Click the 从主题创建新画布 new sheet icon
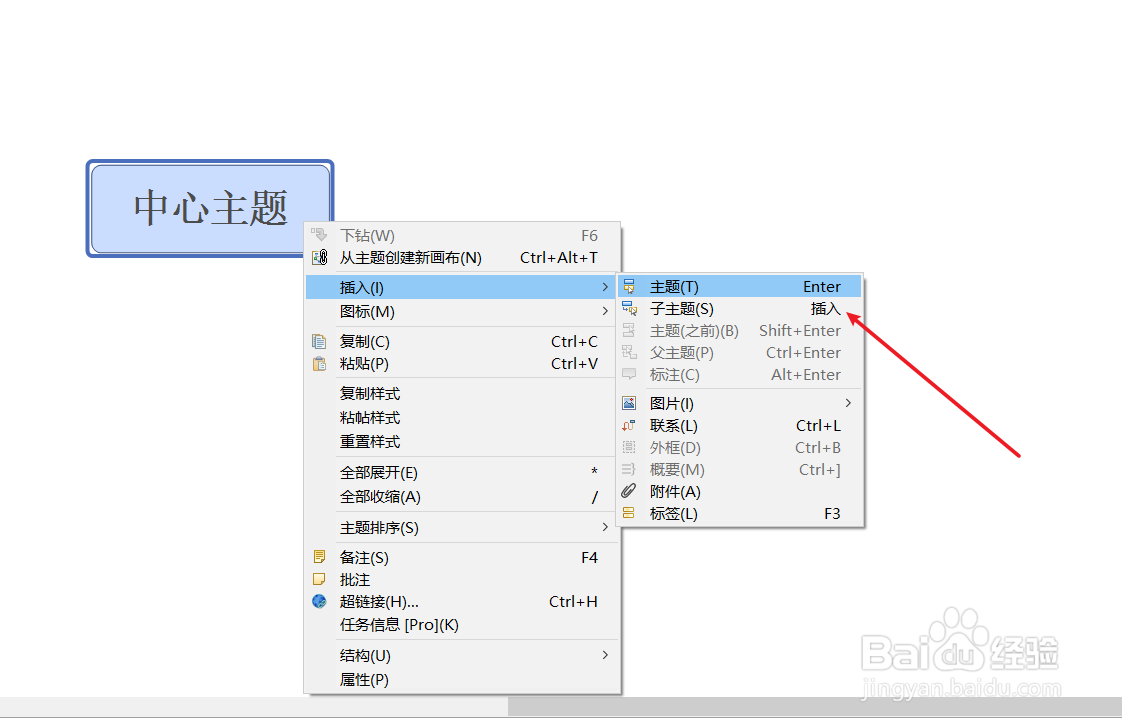This screenshot has width=1122, height=727. 319,257
